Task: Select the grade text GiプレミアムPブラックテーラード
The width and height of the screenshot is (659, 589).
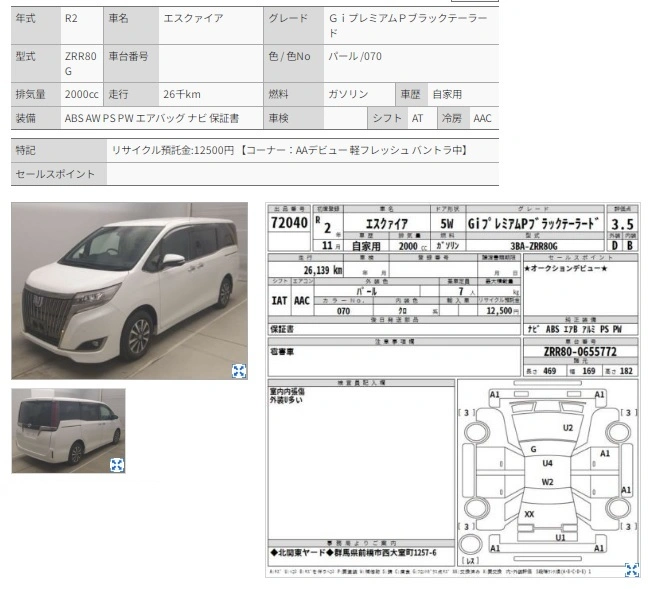Action: [407, 25]
